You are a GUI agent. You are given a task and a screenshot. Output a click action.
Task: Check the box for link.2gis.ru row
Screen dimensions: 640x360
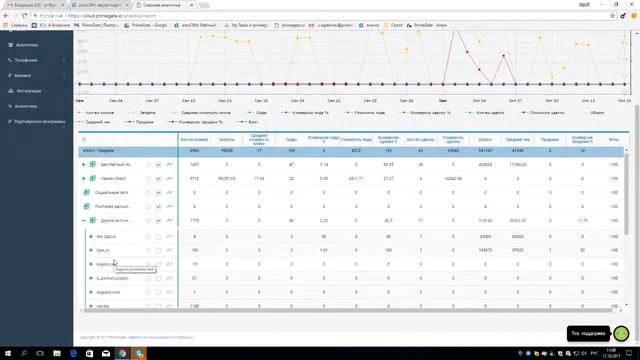coord(158,236)
